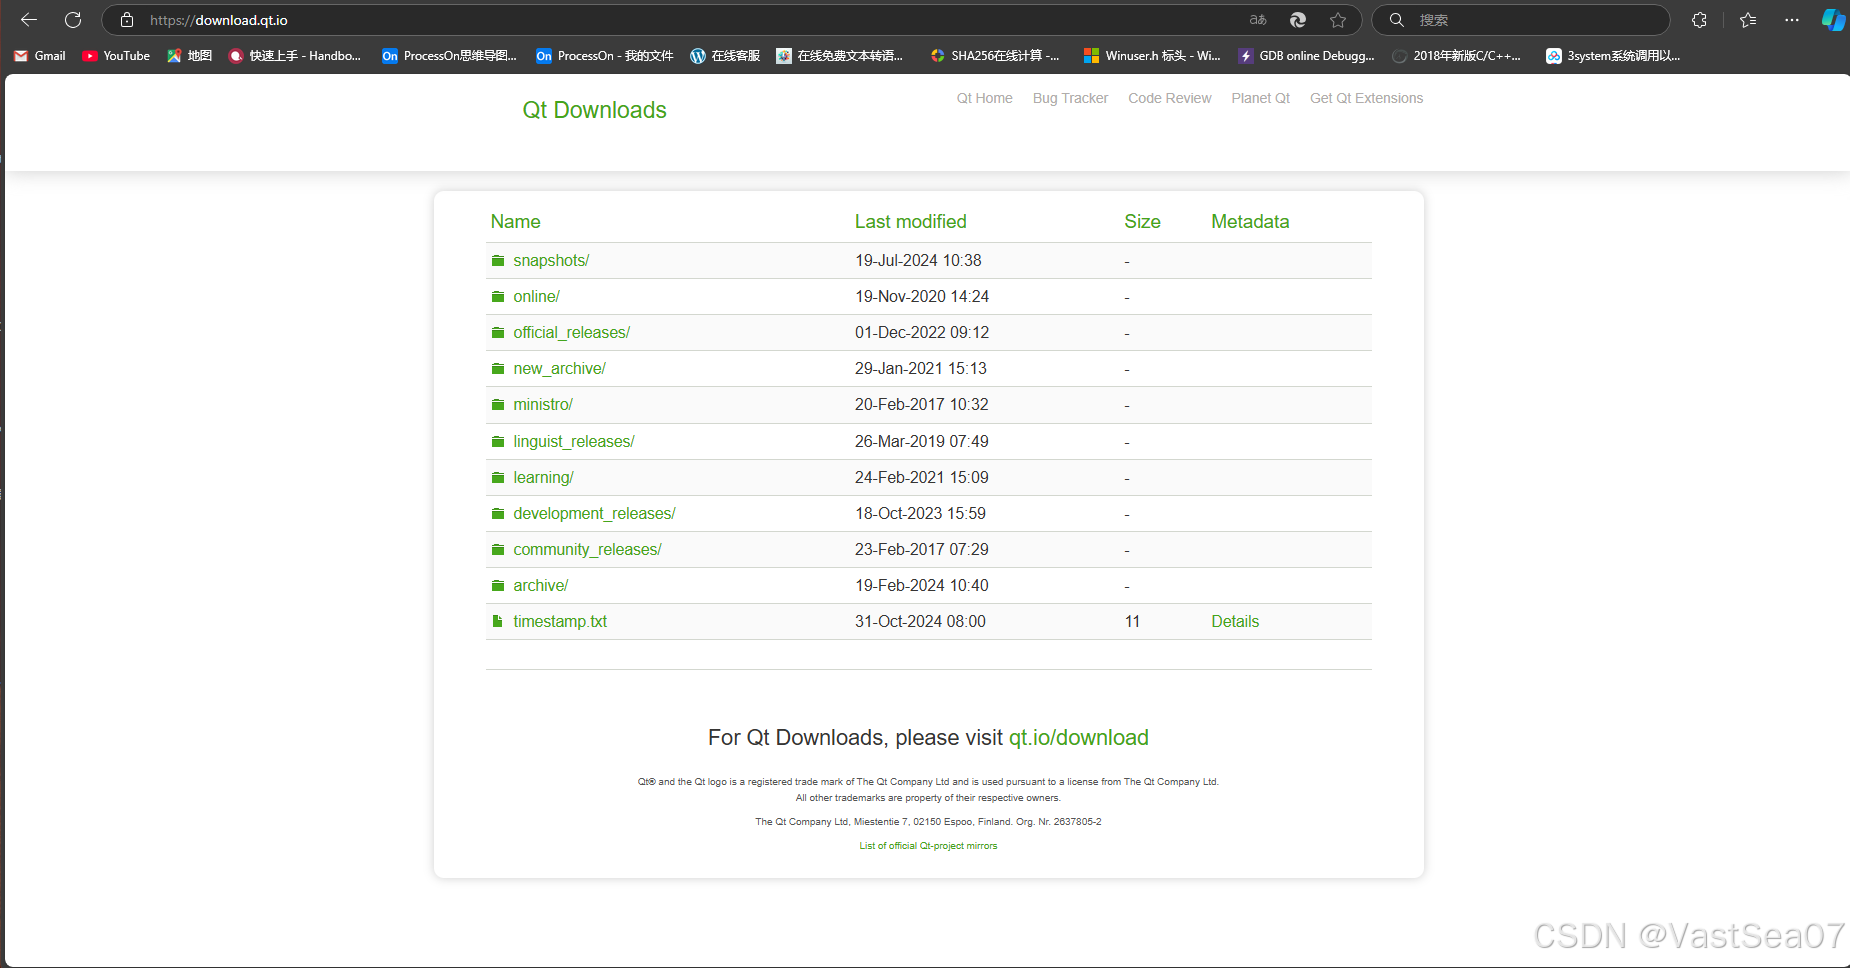Open the development_releases/ directory
The height and width of the screenshot is (968, 1850).
coord(595,513)
